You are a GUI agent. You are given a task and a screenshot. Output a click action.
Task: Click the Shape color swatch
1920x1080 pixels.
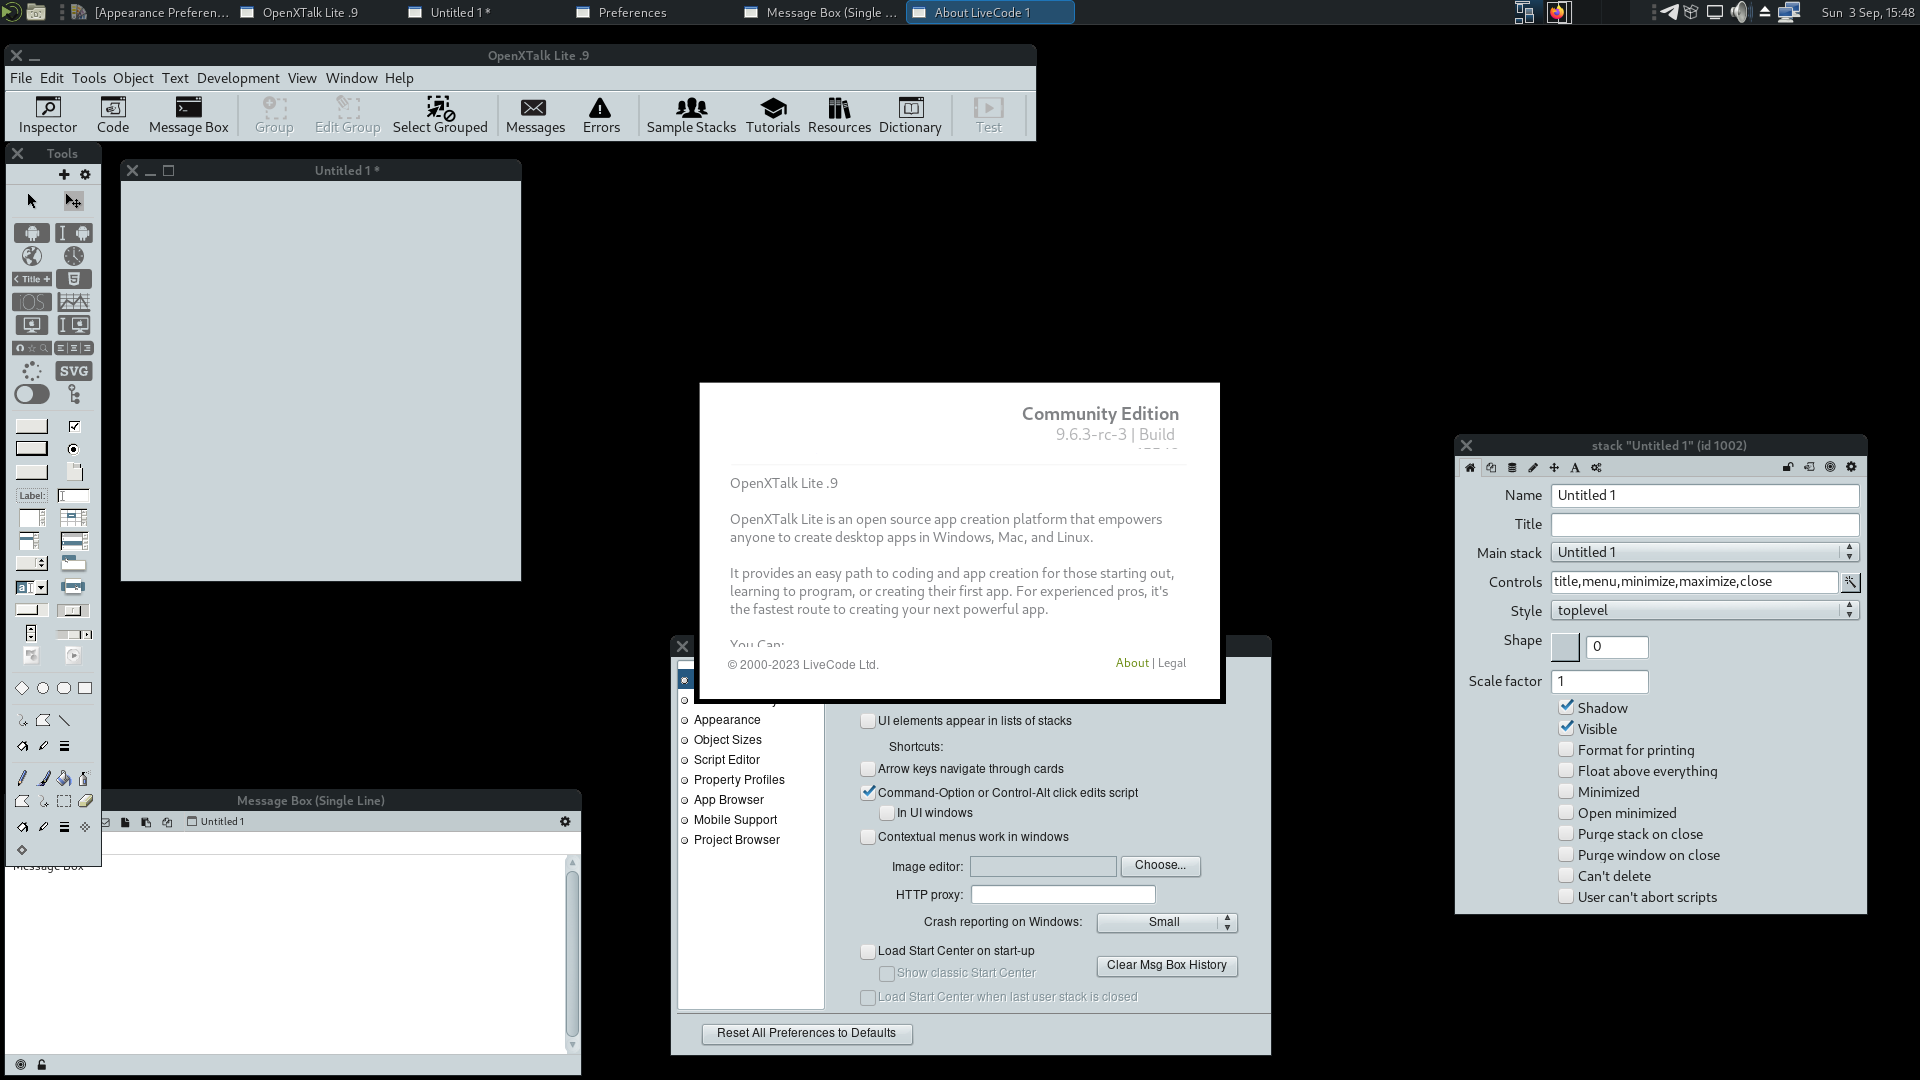coord(1565,647)
